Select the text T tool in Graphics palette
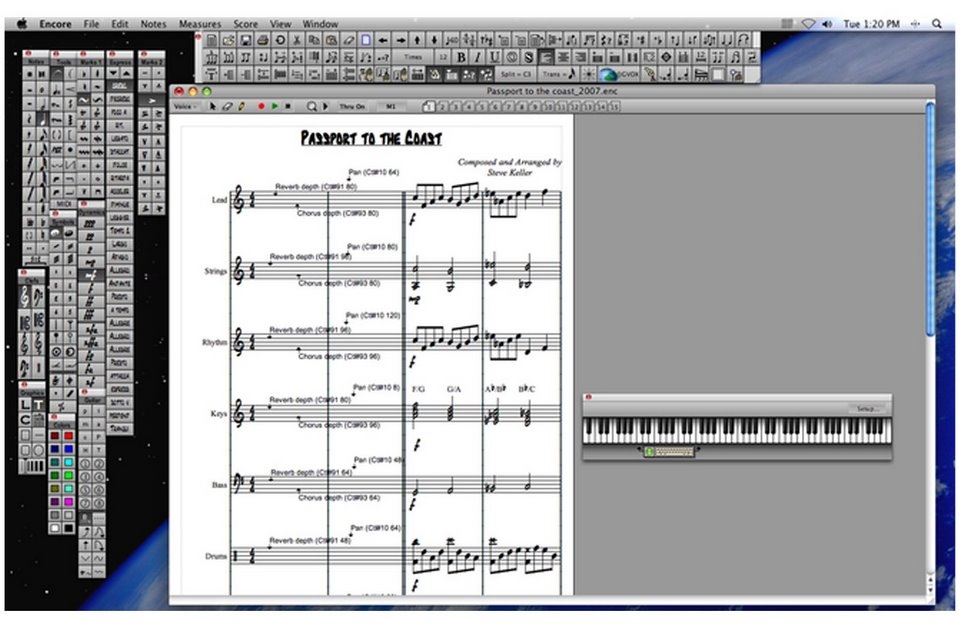Image resolution: width=960 pixels, height=628 pixels. click(x=38, y=405)
